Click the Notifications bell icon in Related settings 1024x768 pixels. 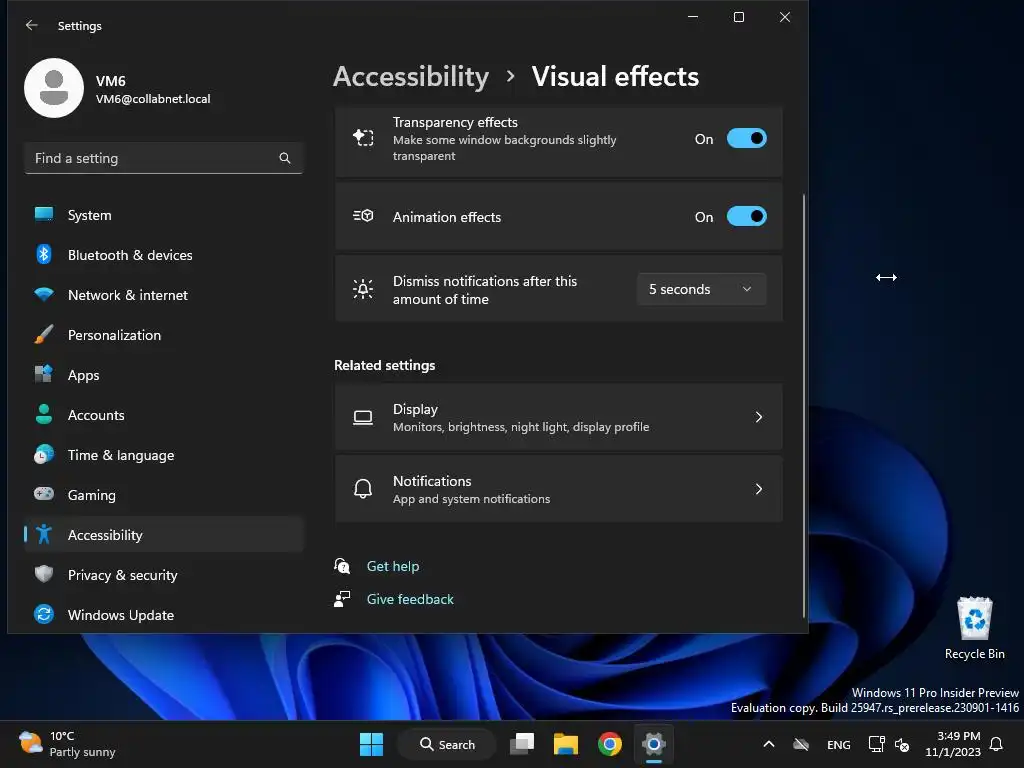(x=363, y=488)
